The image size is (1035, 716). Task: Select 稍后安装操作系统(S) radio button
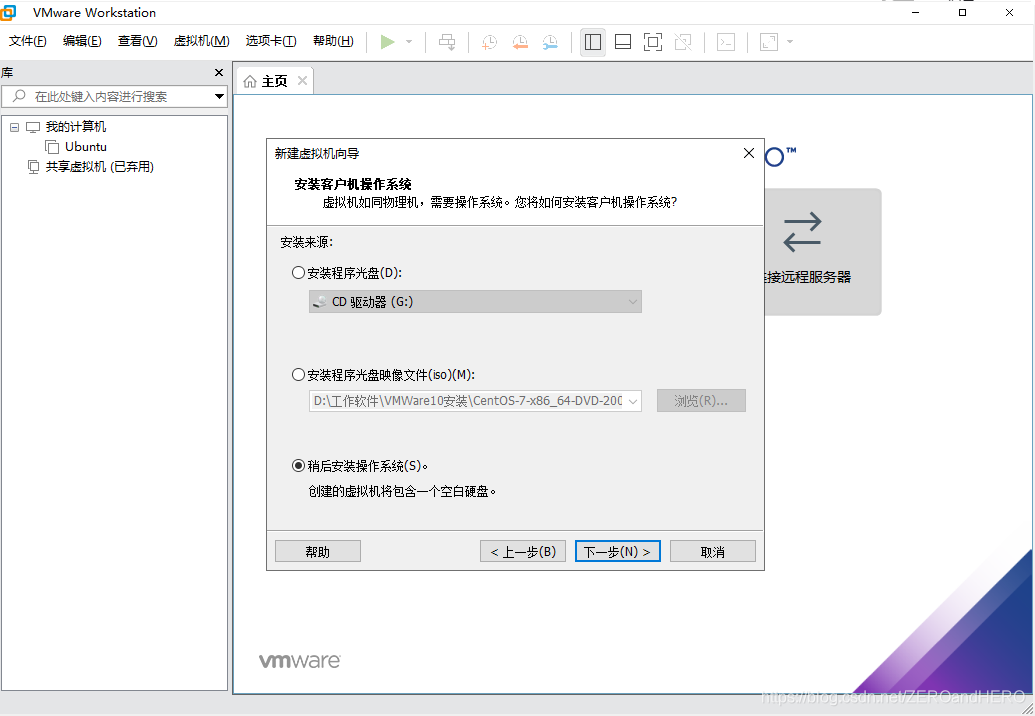coord(298,466)
